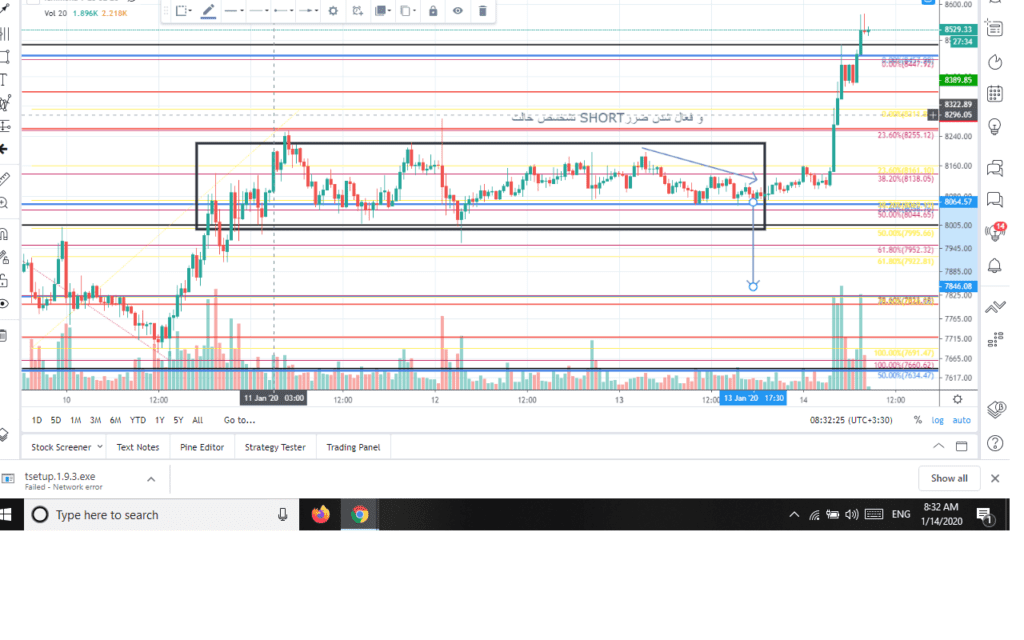The height and width of the screenshot is (640, 1024).
Task: Change line color with pencil color tool
Action: [x=209, y=11]
